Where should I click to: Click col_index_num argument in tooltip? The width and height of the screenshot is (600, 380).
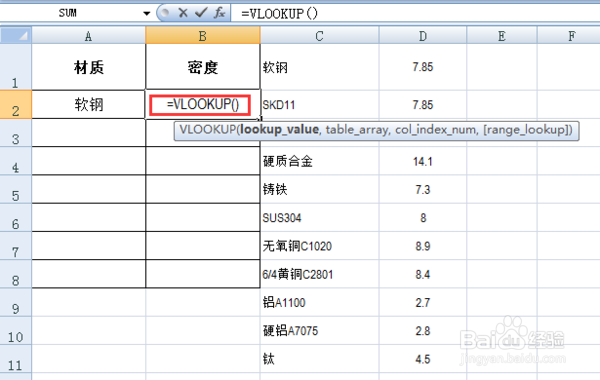coord(436,130)
